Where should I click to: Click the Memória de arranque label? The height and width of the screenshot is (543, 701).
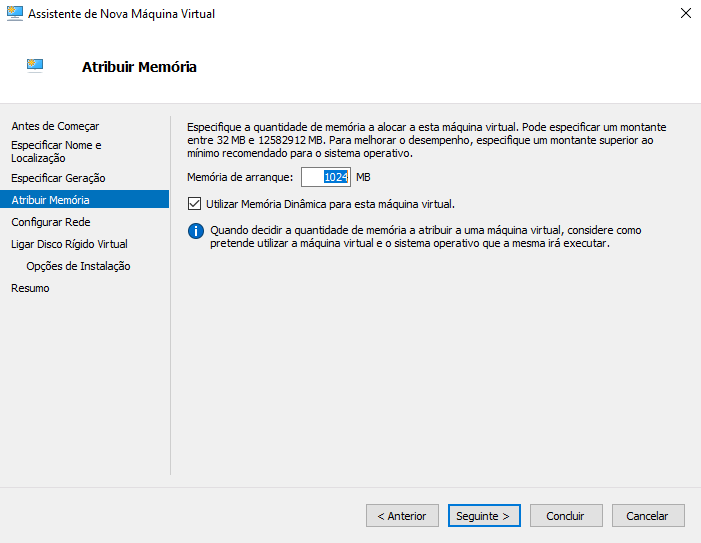[240, 177]
